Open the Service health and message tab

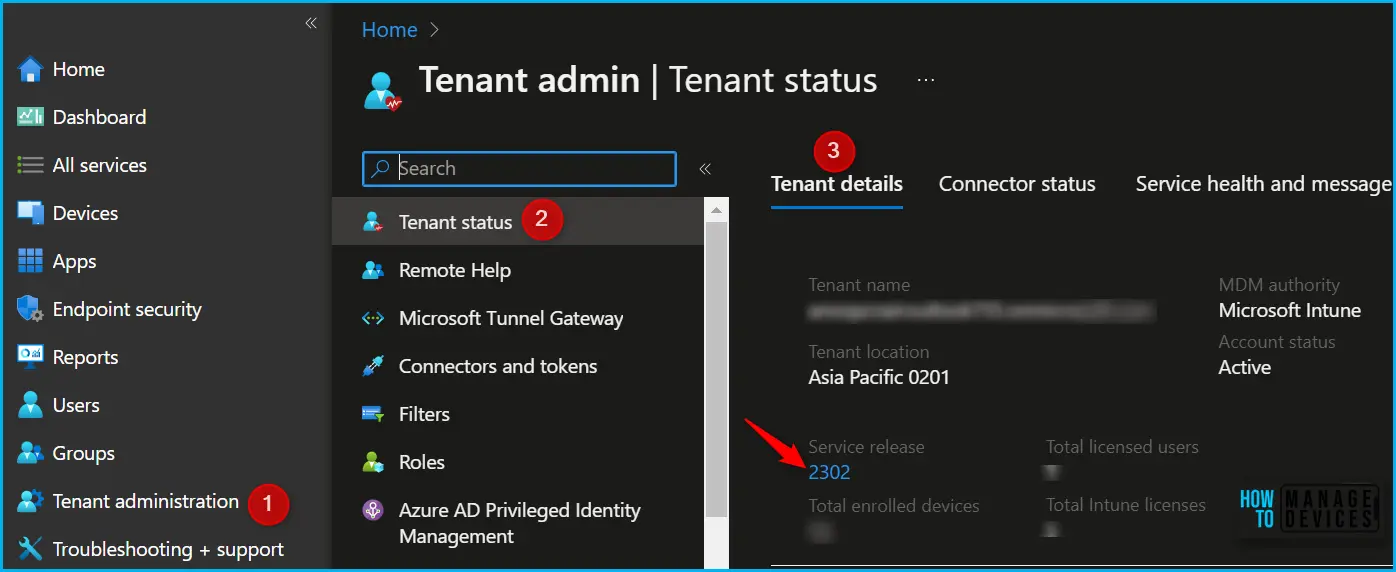tap(1264, 184)
